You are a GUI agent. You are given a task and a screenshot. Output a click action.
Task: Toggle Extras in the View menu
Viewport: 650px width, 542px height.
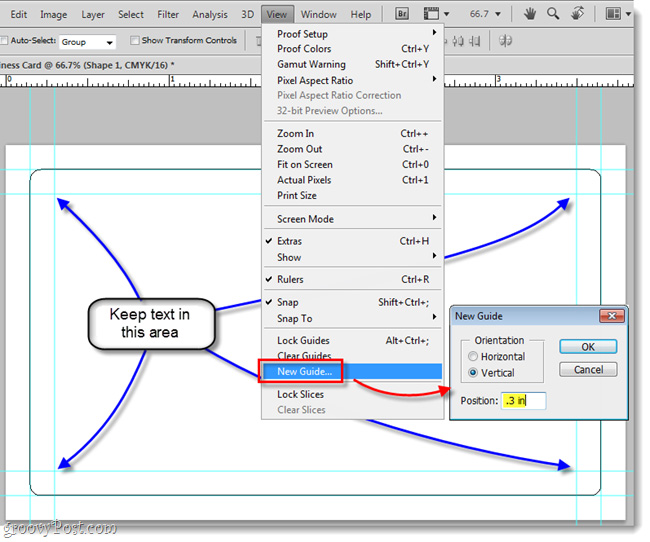pos(352,241)
